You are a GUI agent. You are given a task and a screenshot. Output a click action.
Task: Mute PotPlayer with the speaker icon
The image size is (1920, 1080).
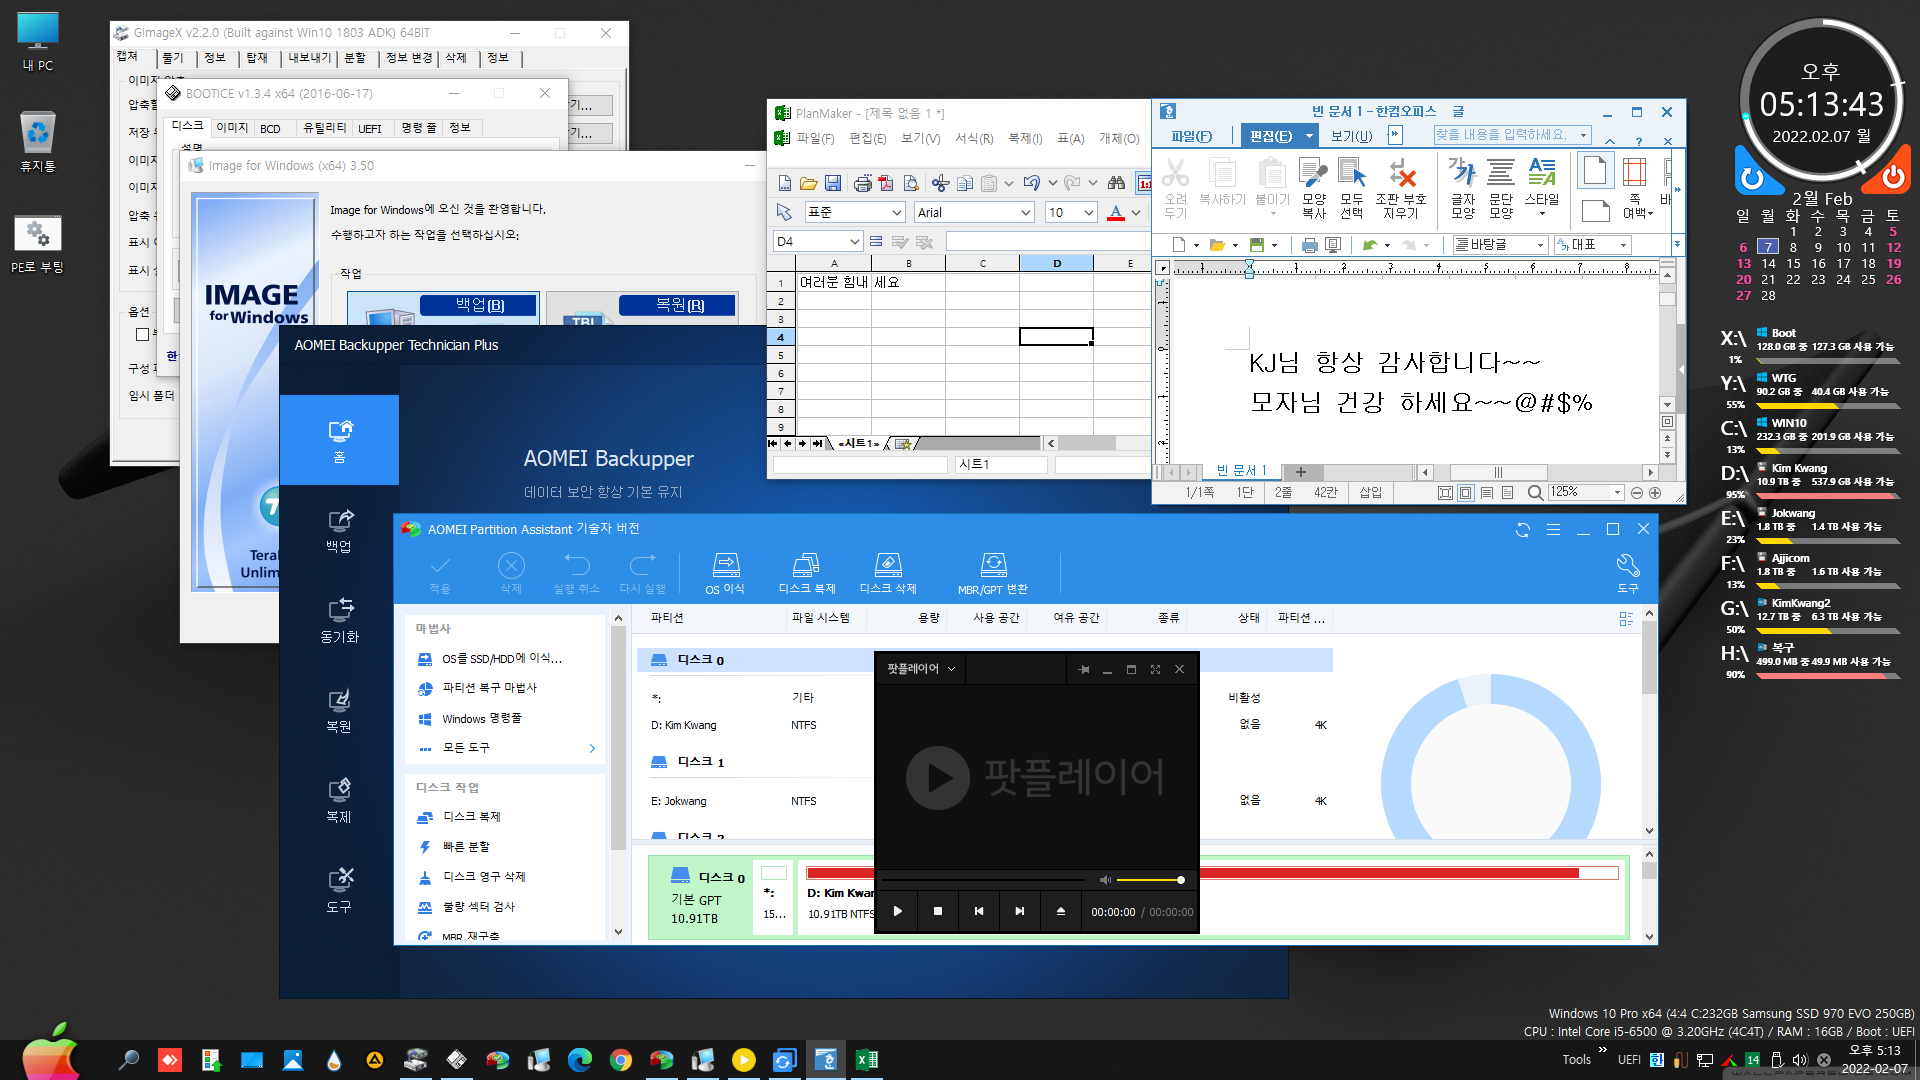click(1105, 880)
